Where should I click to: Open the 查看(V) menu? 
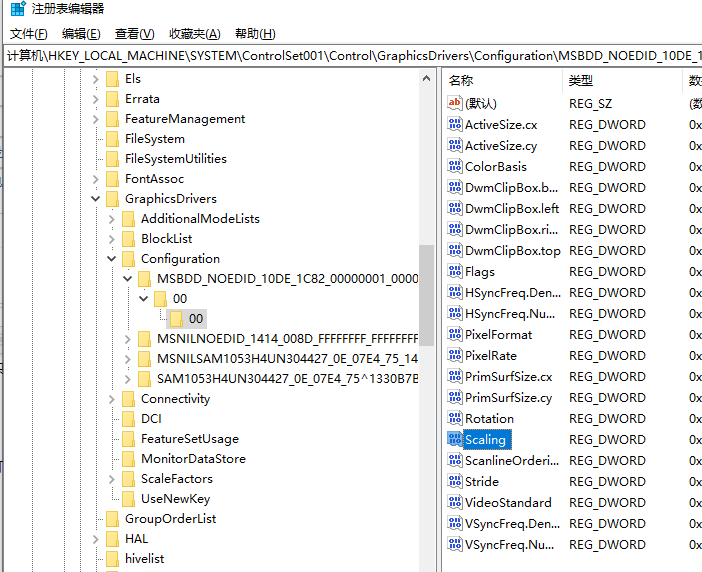pyautogui.click(x=134, y=34)
